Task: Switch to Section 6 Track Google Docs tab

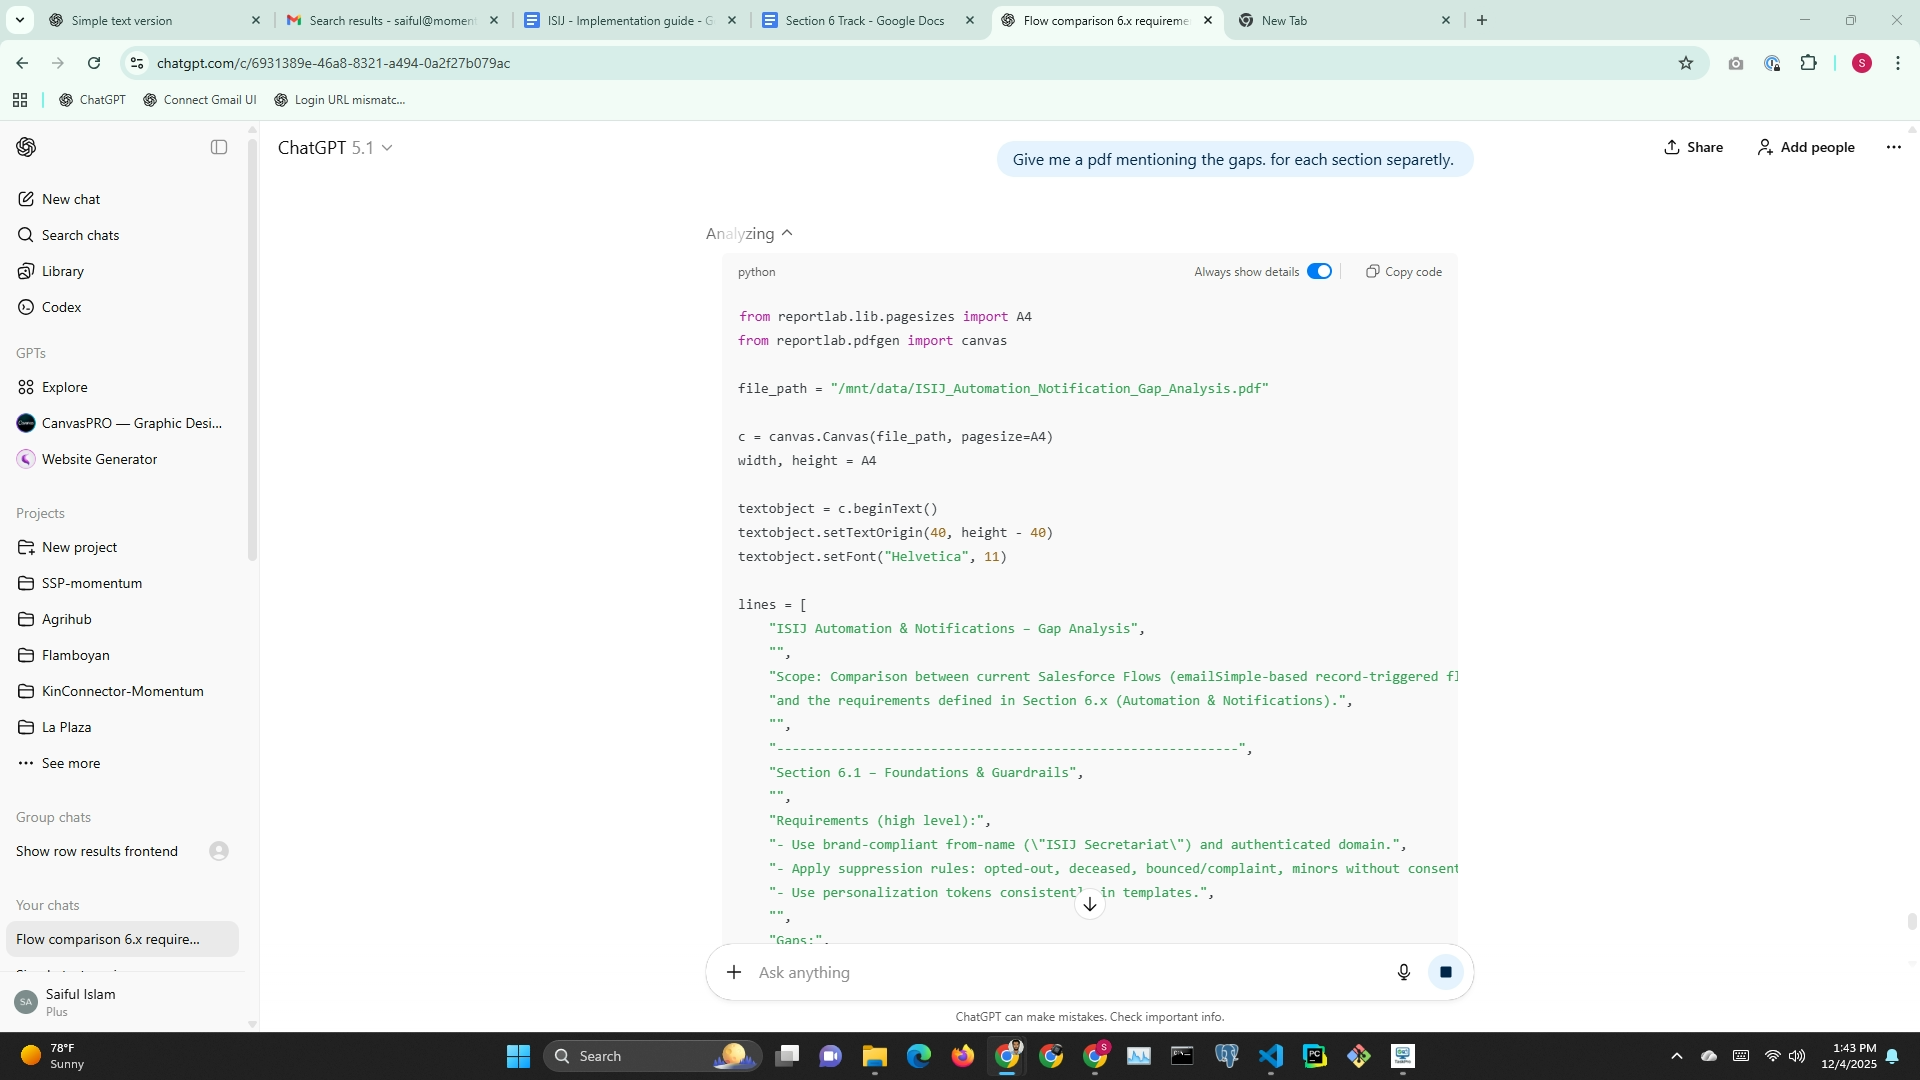Action: coord(864,20)
